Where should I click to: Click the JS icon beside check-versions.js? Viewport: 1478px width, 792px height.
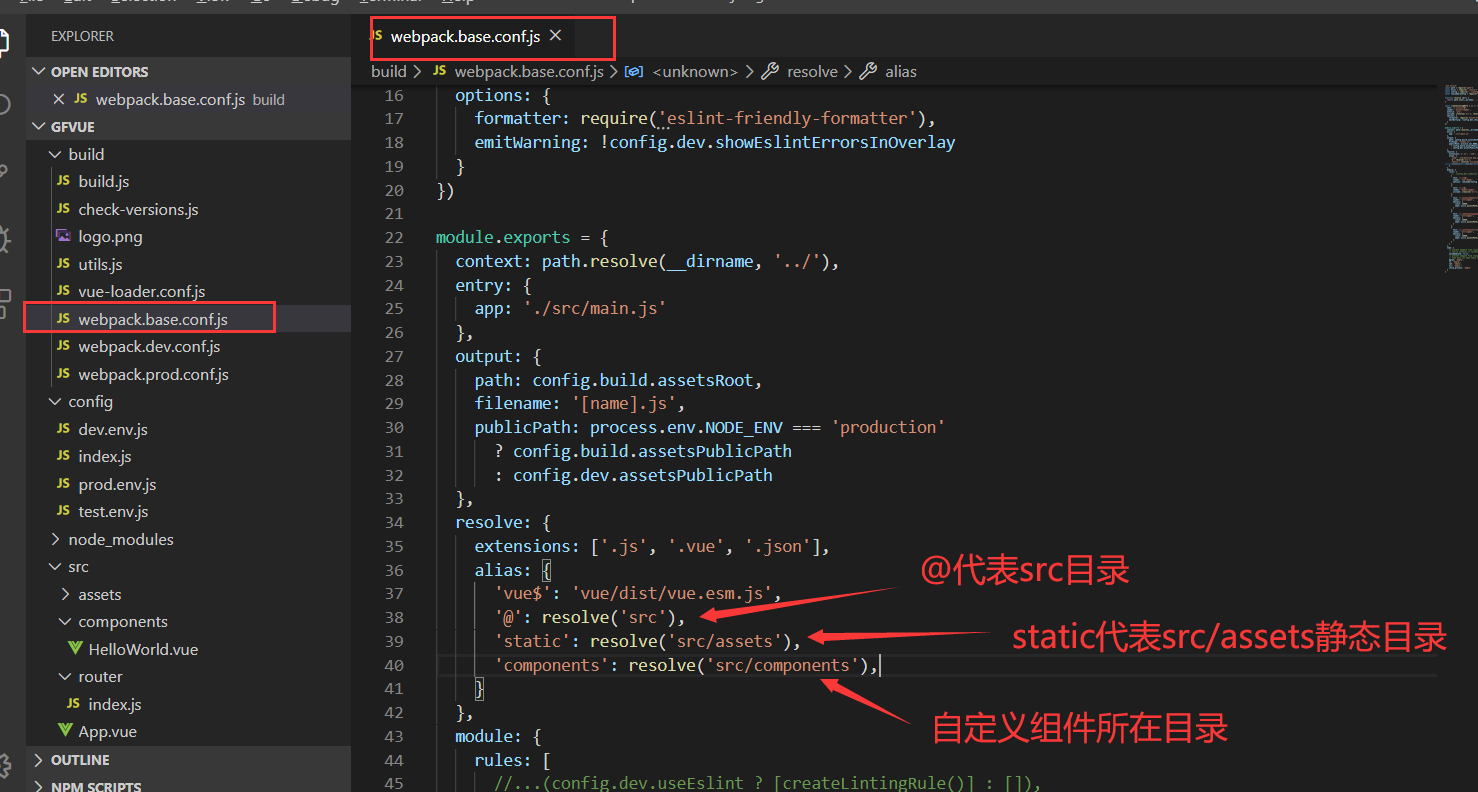[63, 209]
